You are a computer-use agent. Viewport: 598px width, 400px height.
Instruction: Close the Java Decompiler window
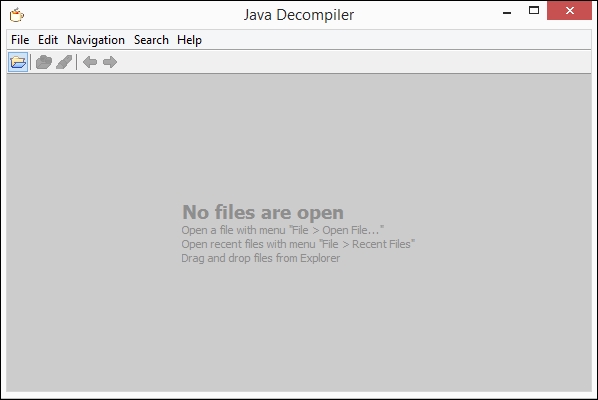[x=569, y=11]
